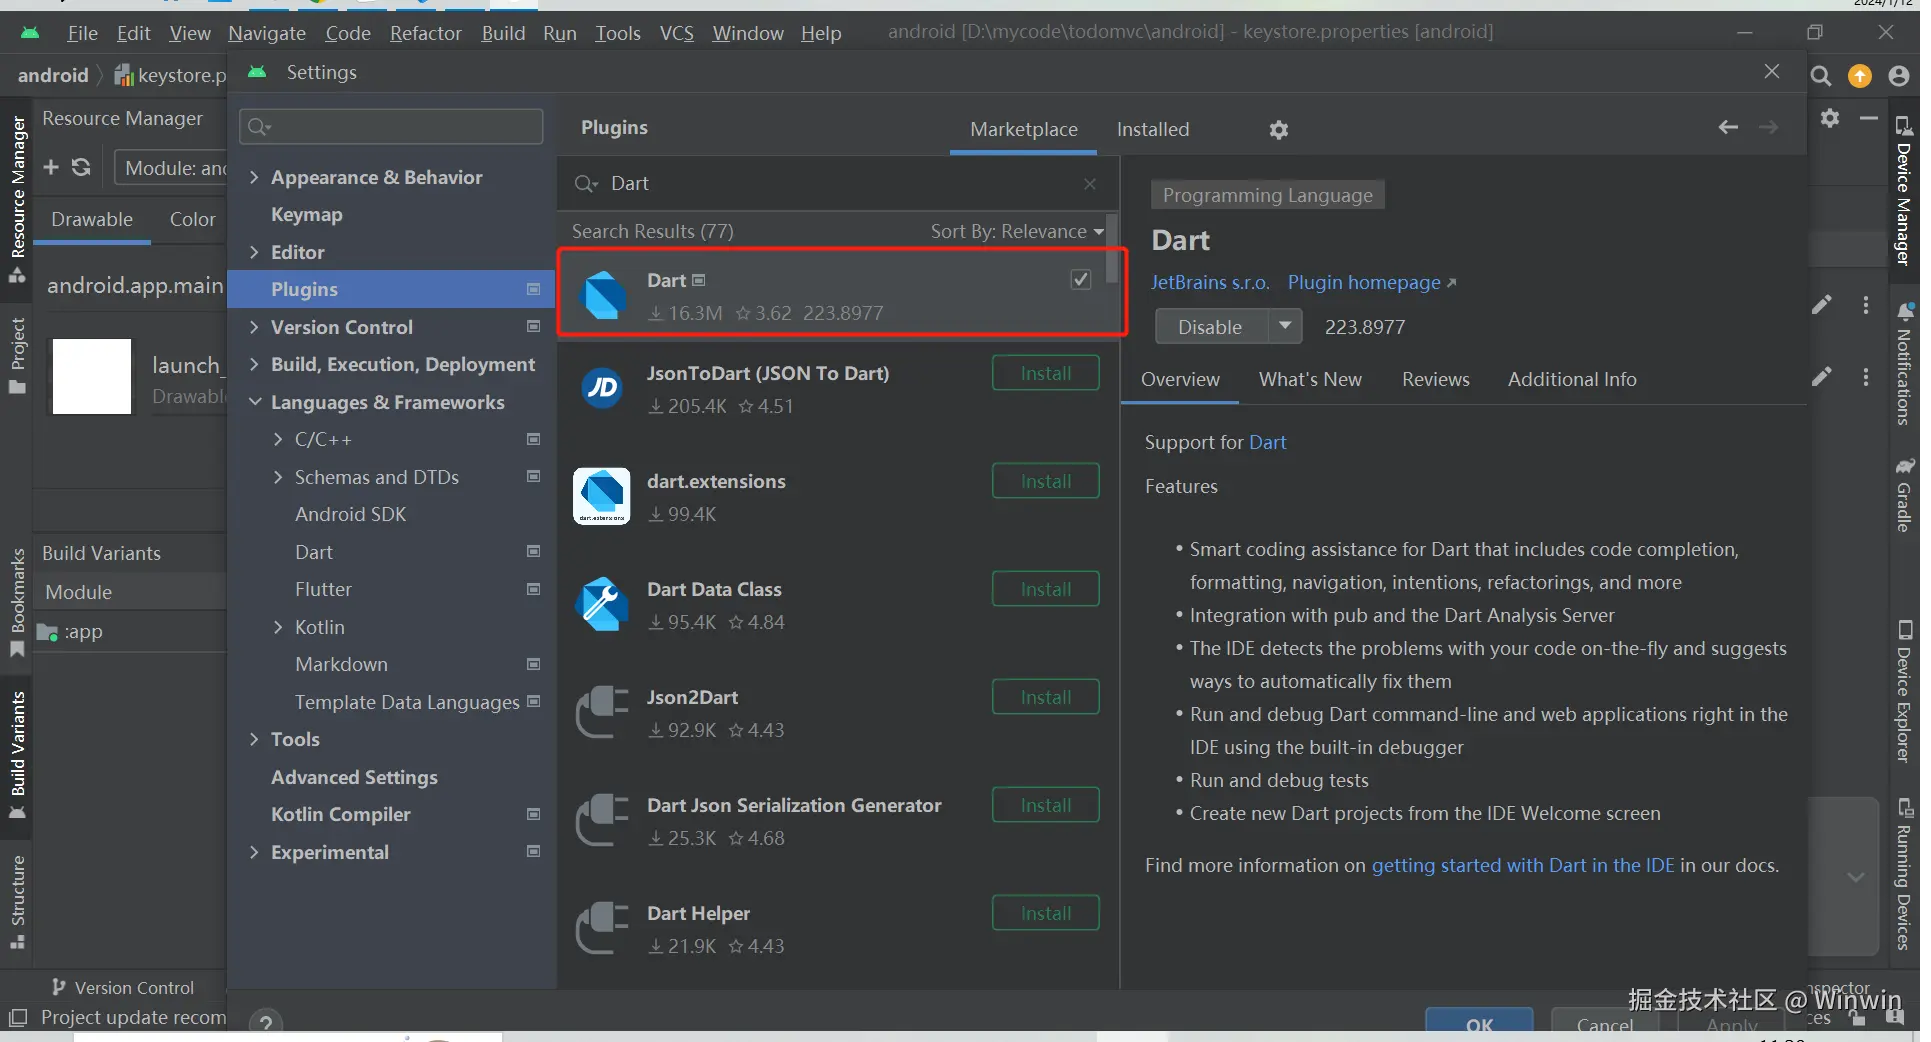Open the Device Manager tool window
This screenshot has height=1042, width=1931.
1904,190
